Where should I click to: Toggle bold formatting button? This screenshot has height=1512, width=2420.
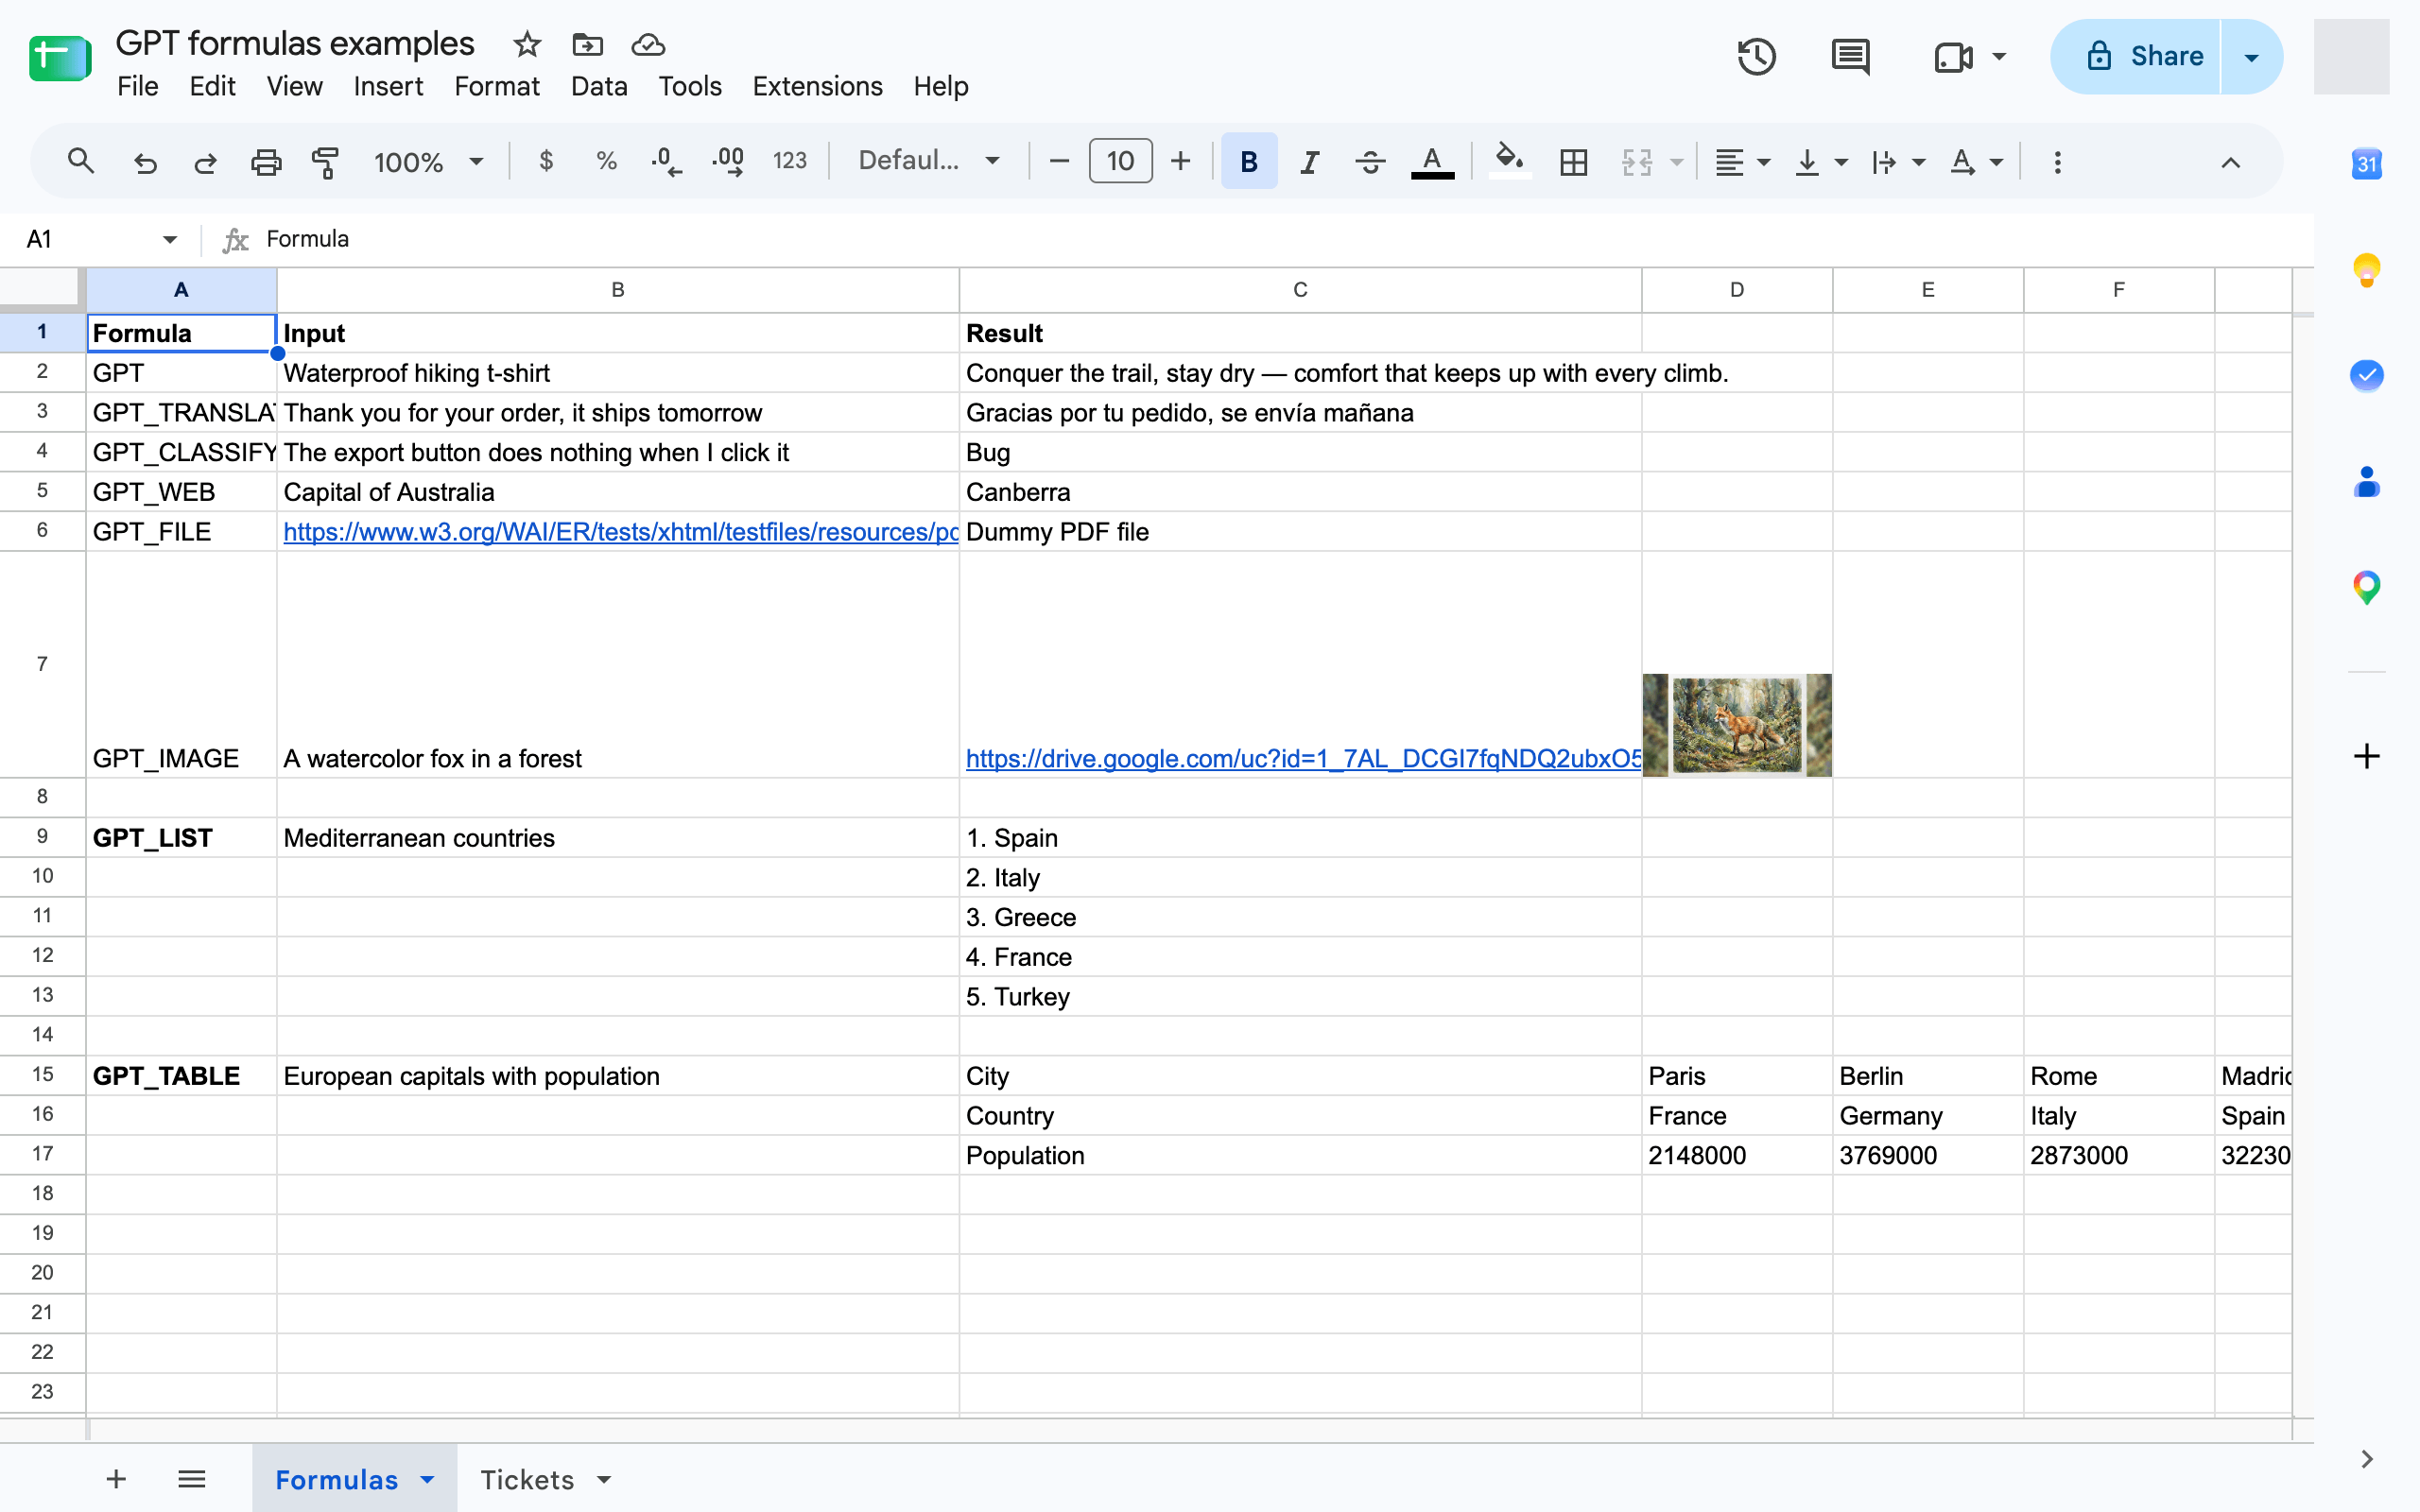[1249, 161]
